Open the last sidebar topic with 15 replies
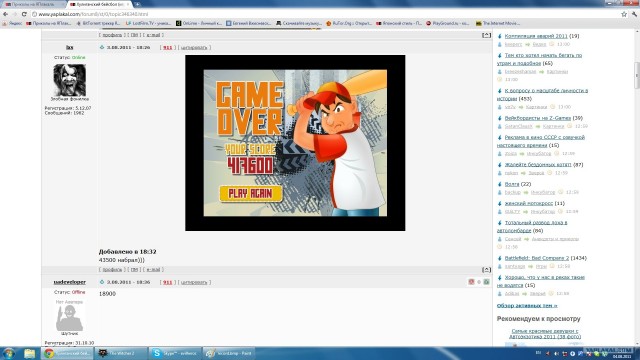Viewport: 640px width, 360px height. click(541, 281)
